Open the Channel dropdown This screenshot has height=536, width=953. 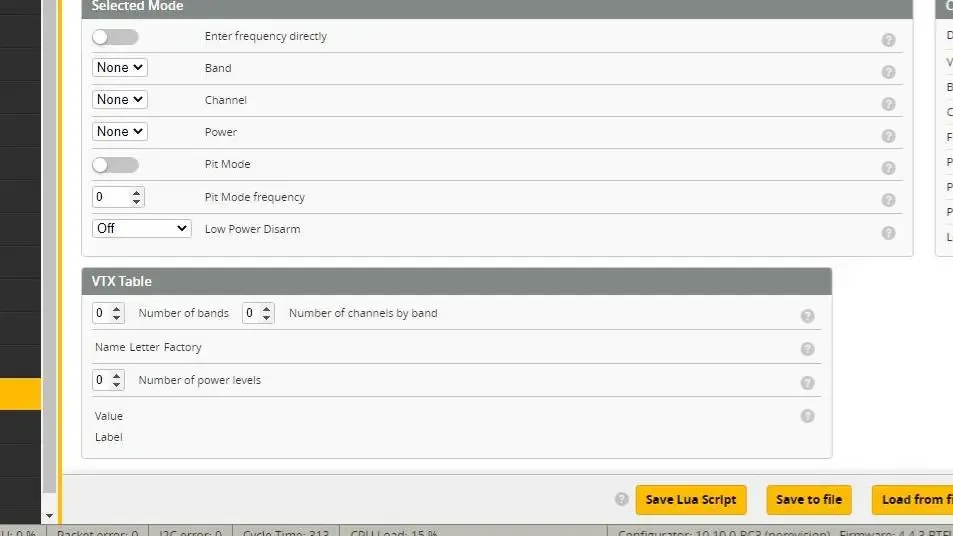[120, 100]
